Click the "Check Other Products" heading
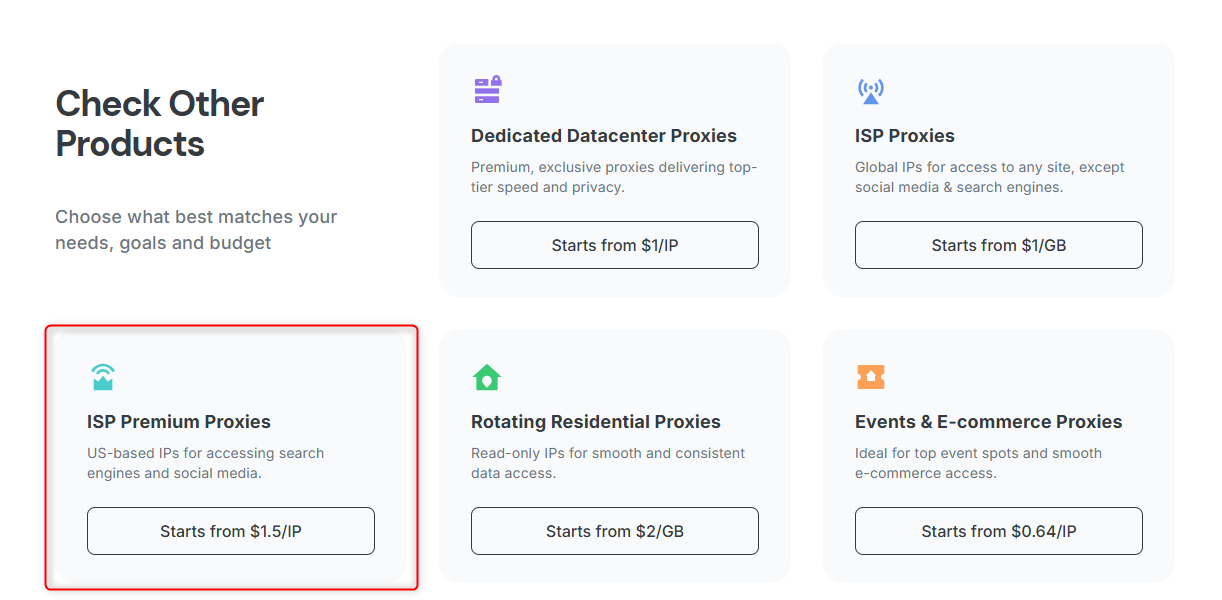 click(x=160, y=123)
